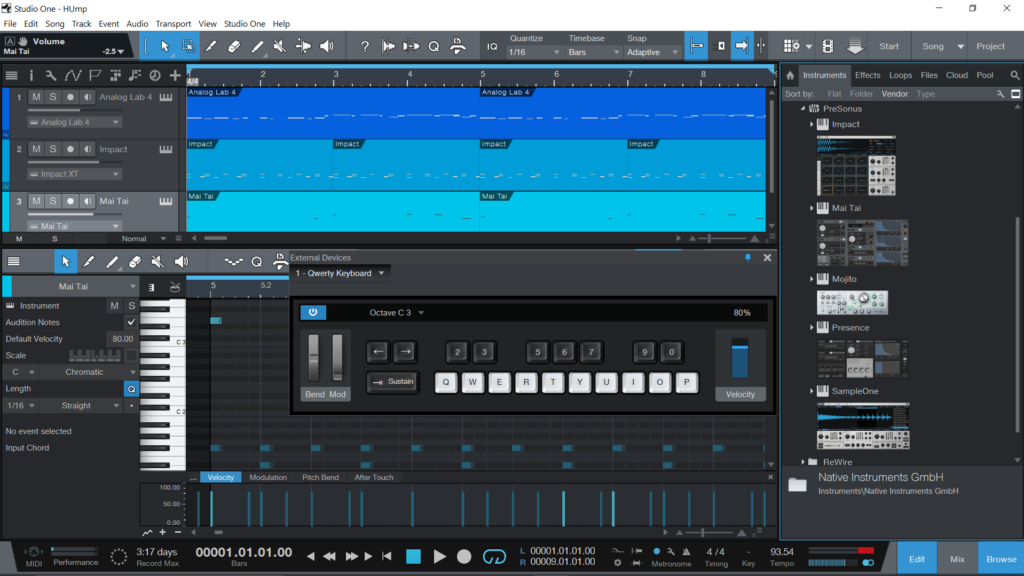Open the Timebase Bars dropdown
1024x576 pixels.
click(x=593, y=52)
